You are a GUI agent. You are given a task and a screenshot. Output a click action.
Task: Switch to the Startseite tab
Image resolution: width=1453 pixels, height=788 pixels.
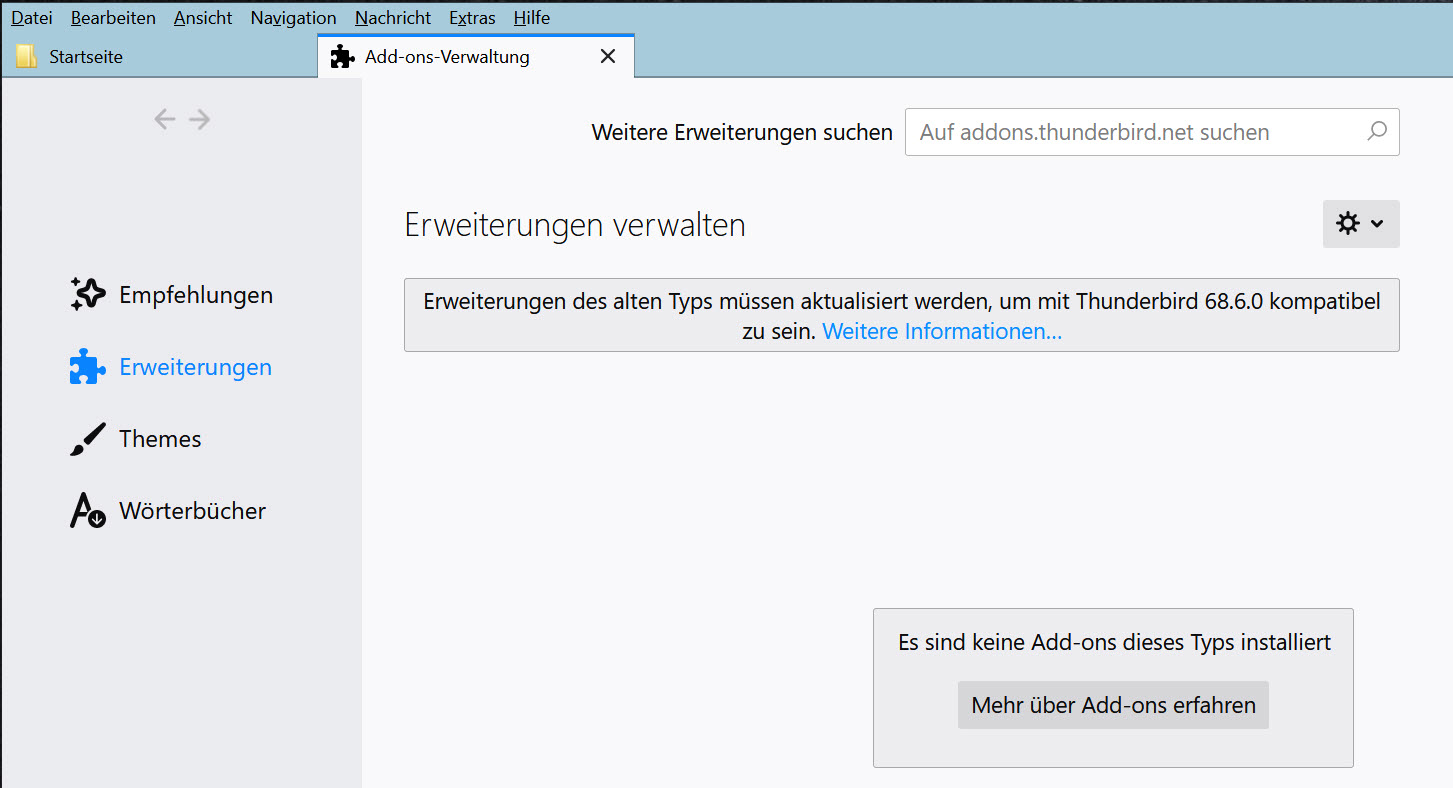[x=160, y=57]
